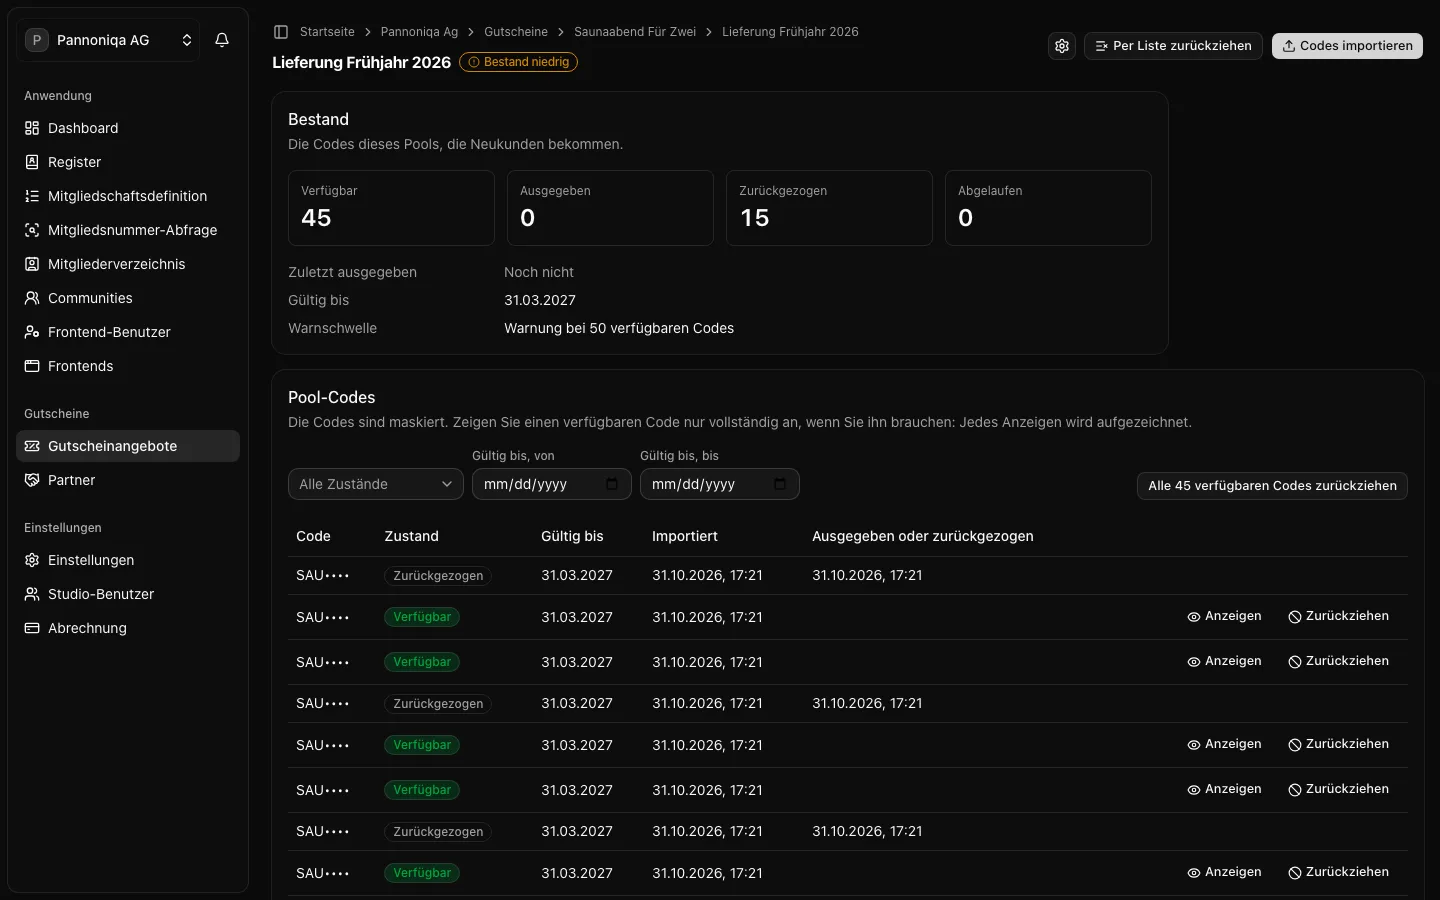
Task: Click the Register icon in the sidebar
Action: click(32, 162)
